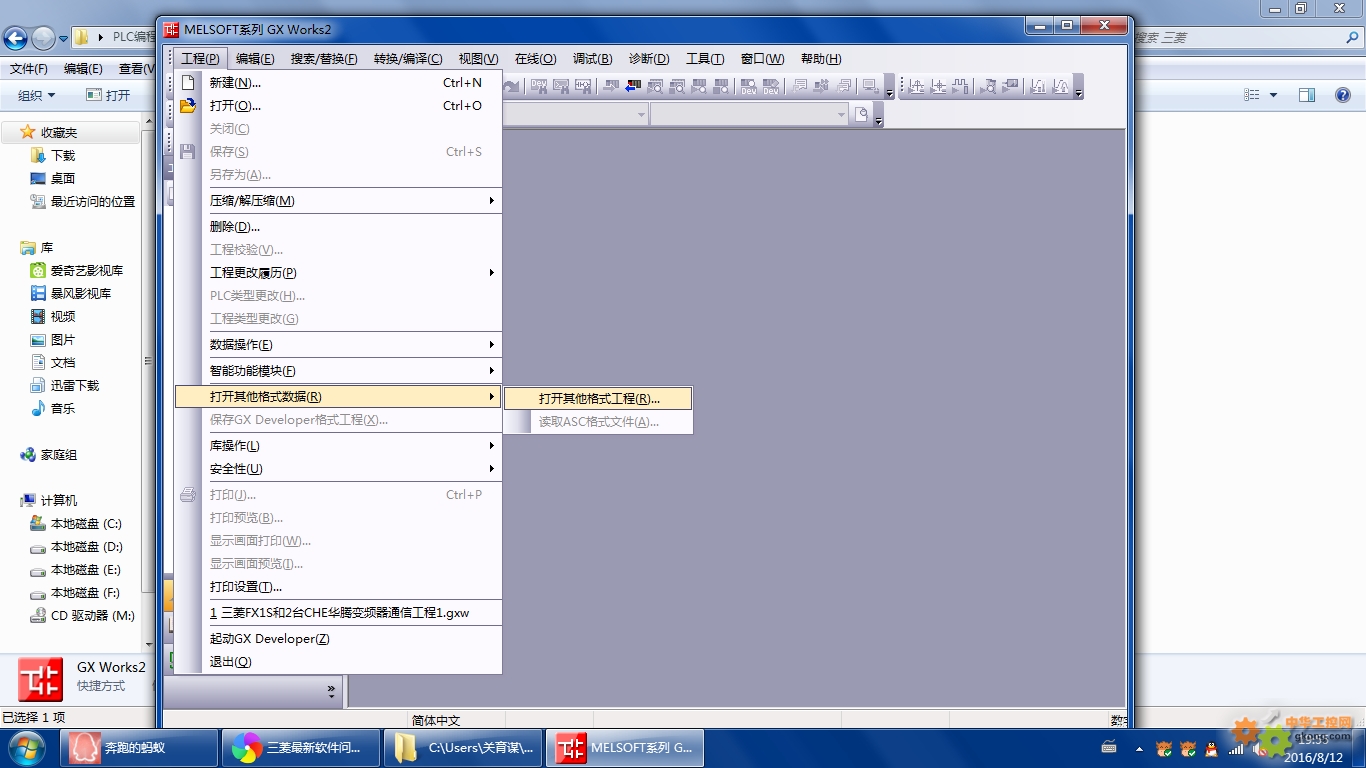Screen dimensions: 1366x768
Task: Open the 诊断(D) menu
Action: 649,59
